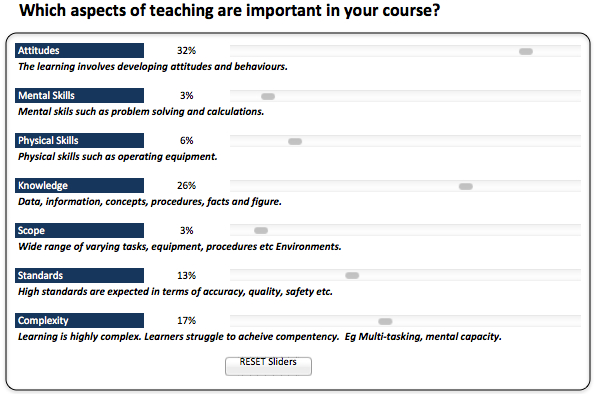594x394 pixels.
Task: Click the 26% Knowledge percentage value
Action: click(186, 186)
